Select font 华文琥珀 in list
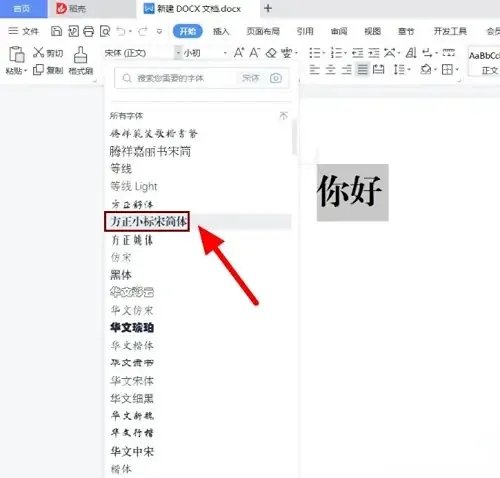This screenshot has width=500, height=478. 132,327
